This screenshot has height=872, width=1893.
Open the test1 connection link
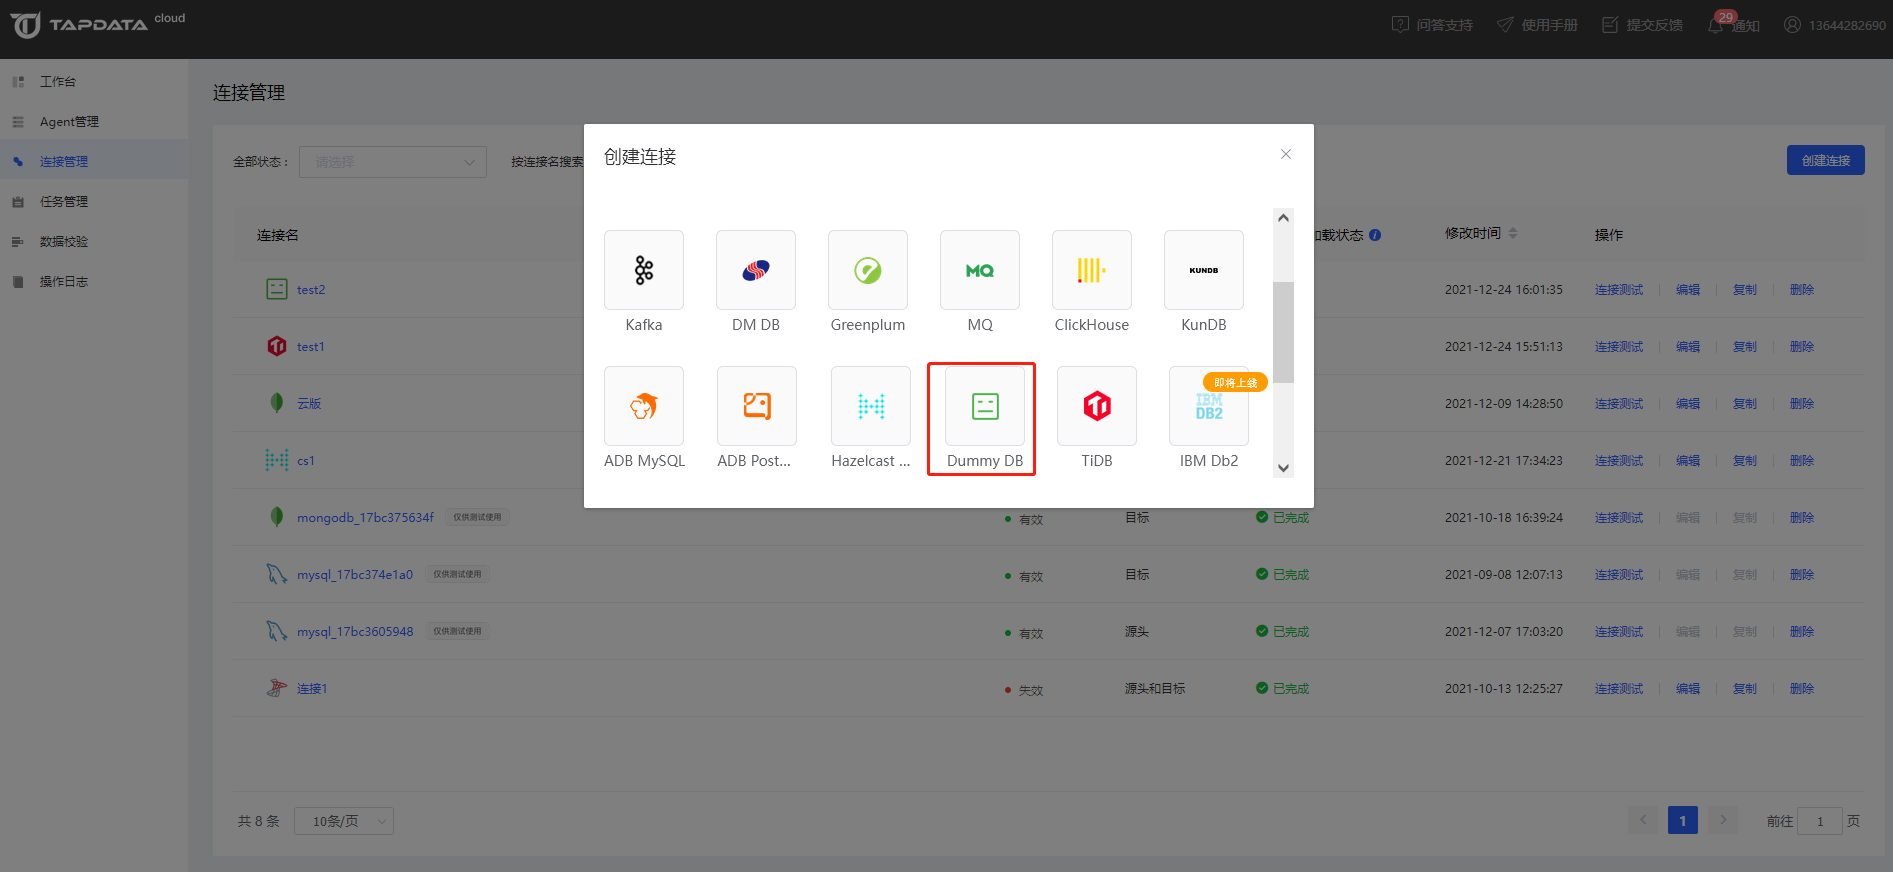(311, 347)
